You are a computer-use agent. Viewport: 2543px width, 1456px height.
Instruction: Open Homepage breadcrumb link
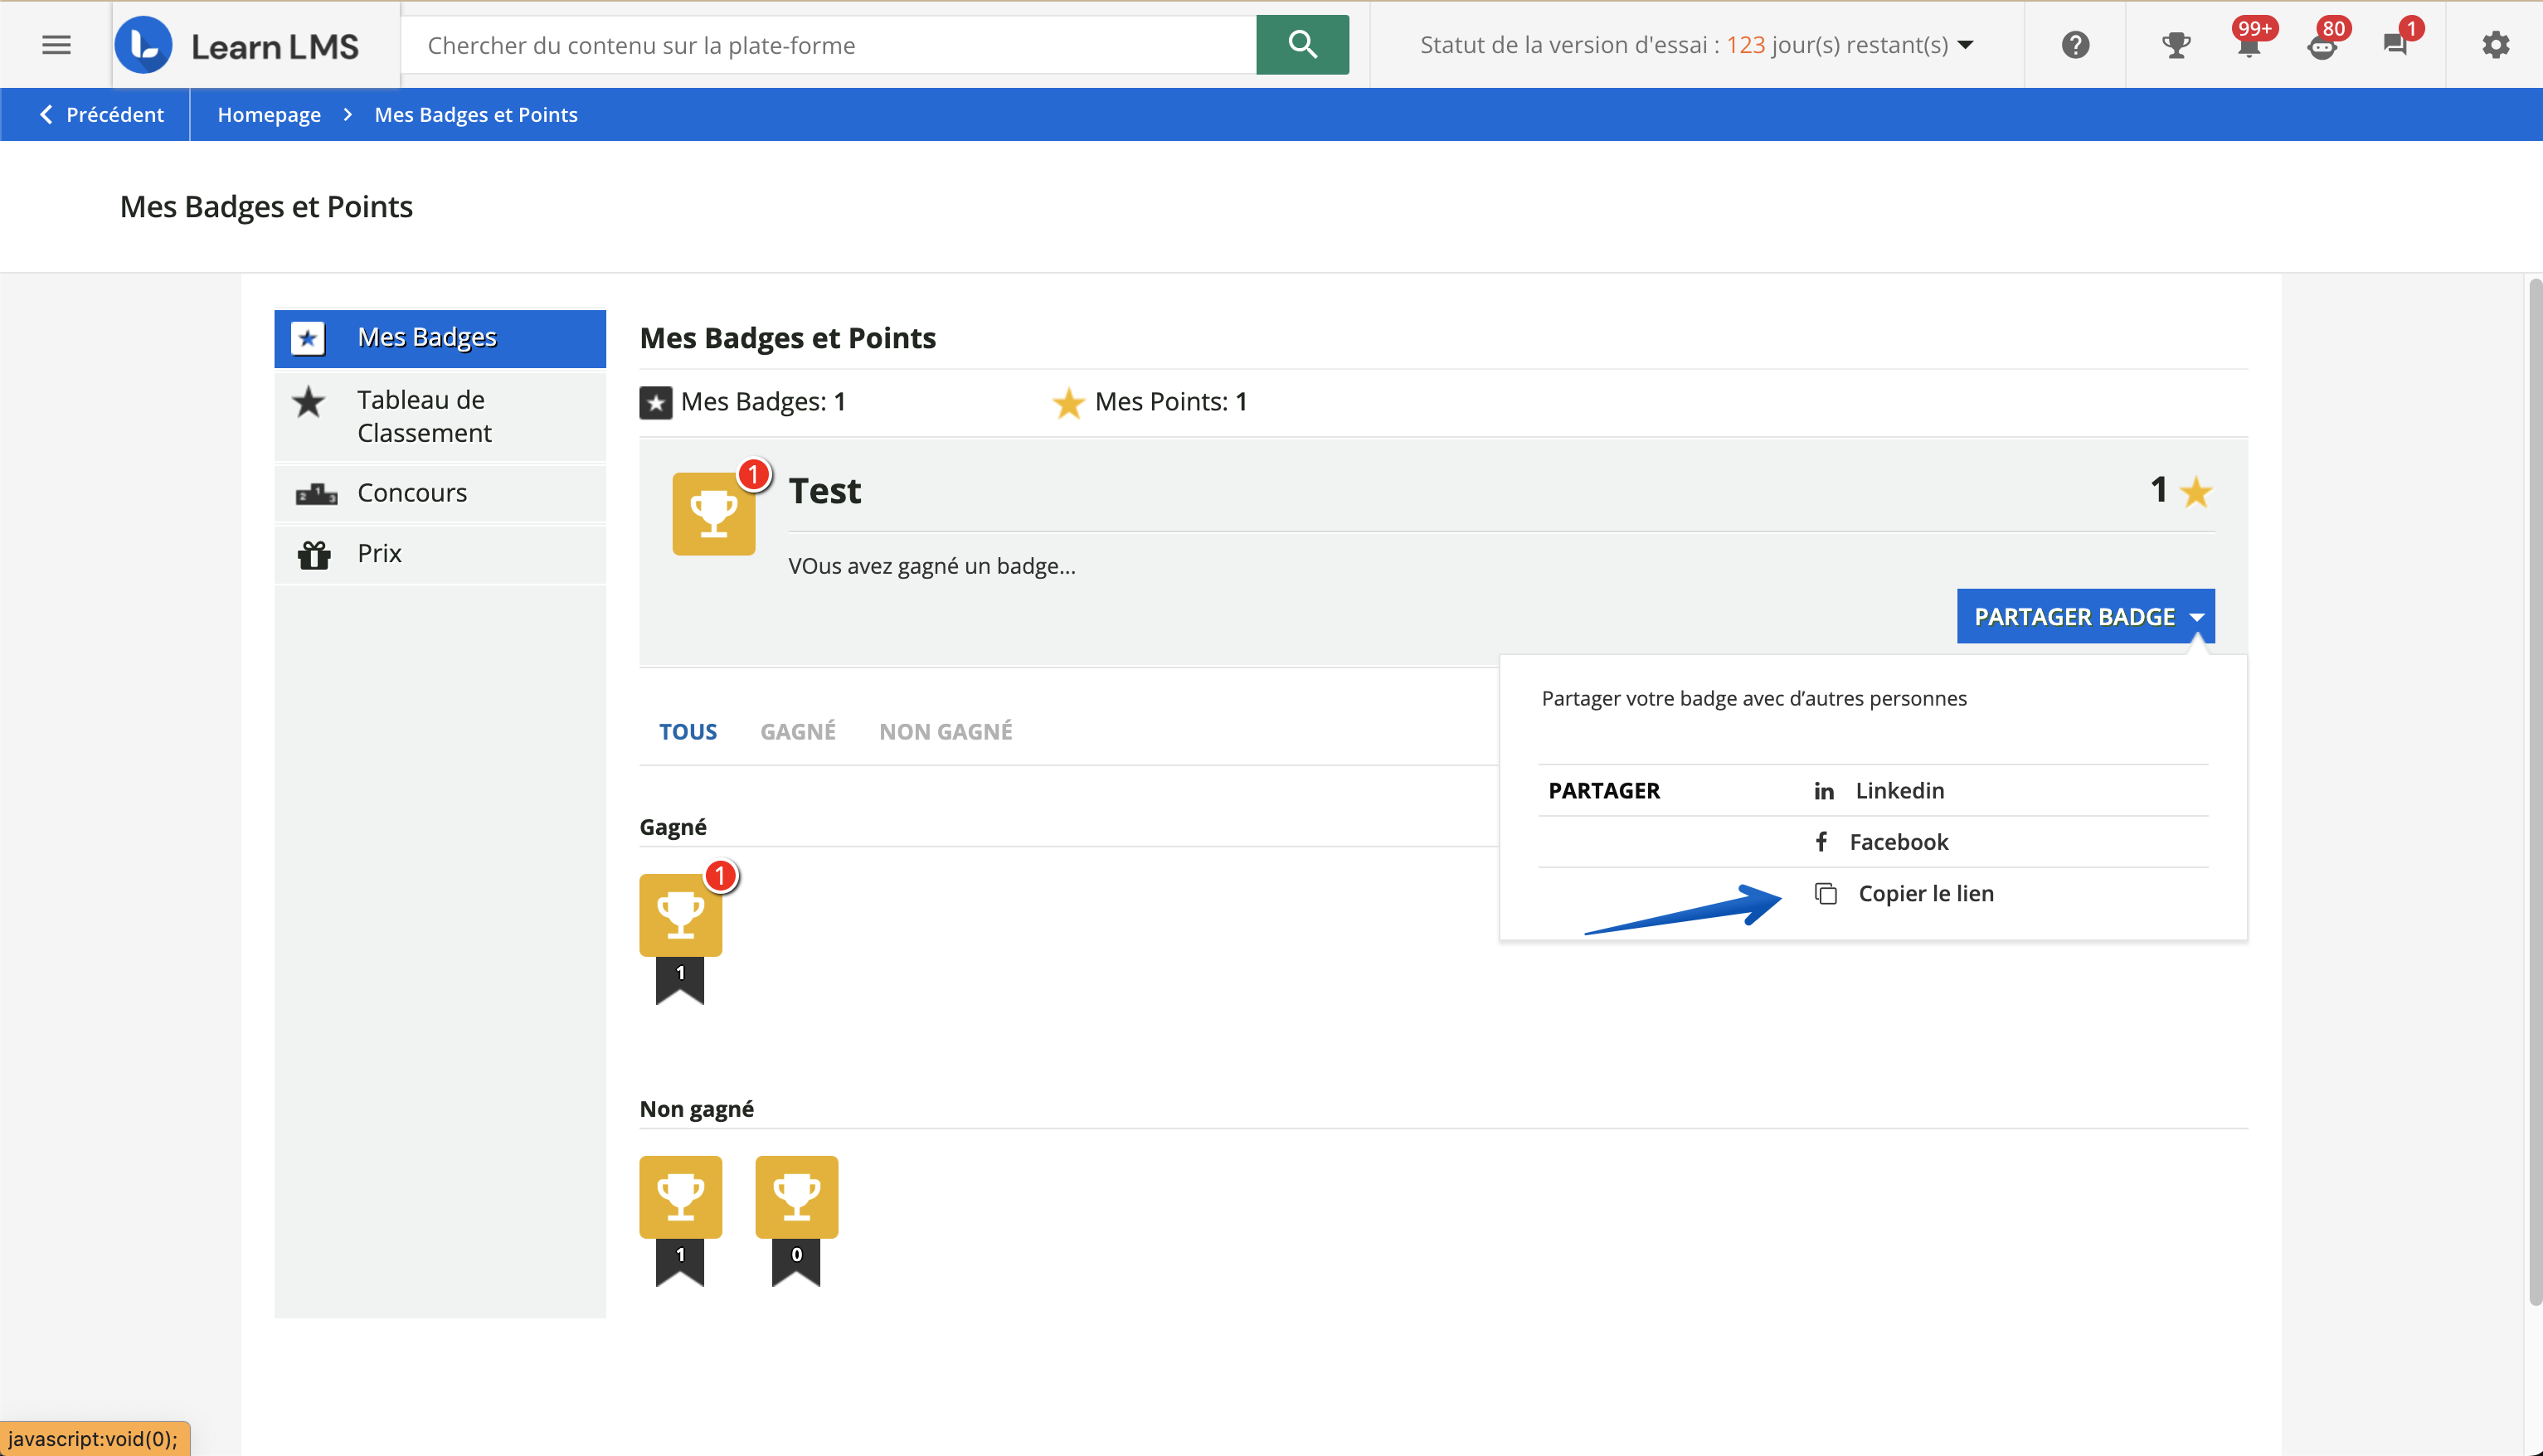coord(269,114)
